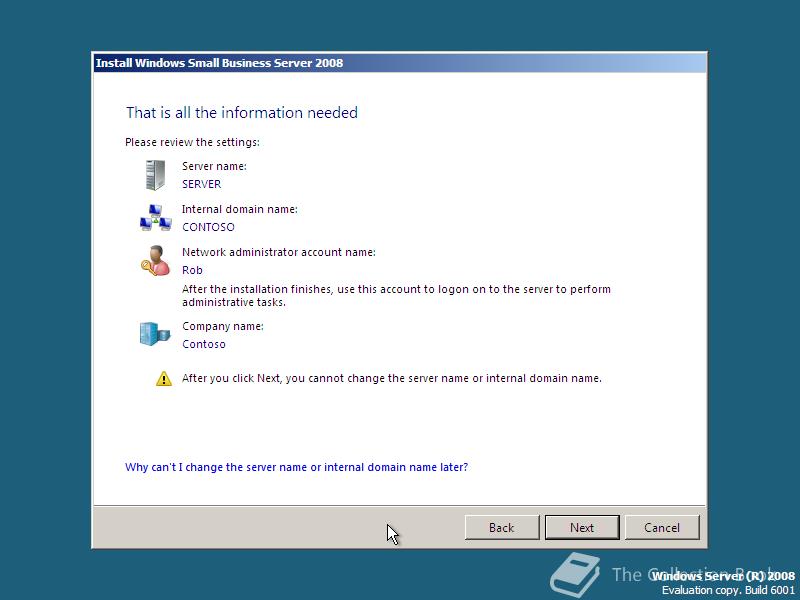The image size is (800, 600).
Task: Click the 'Internal domain name:' label
Action: (240, 209)
